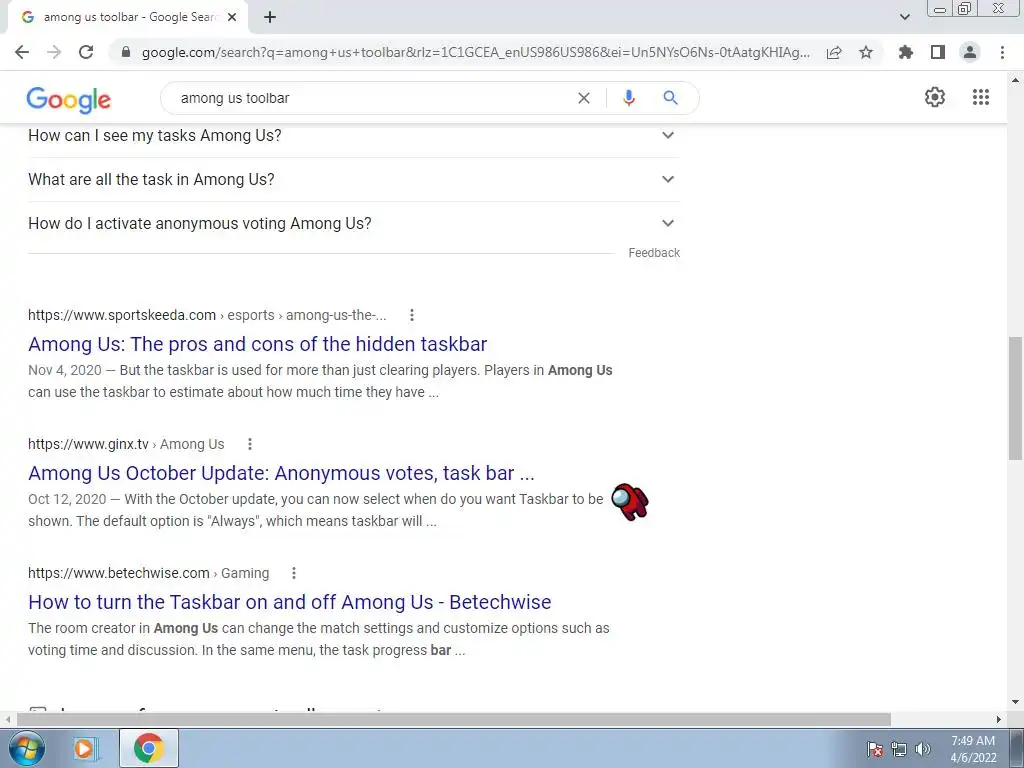Image resolution: width=1024 pixels, height=768 pixels.
Task: Open the betechwise result options menu
Action: click(294, 573)
